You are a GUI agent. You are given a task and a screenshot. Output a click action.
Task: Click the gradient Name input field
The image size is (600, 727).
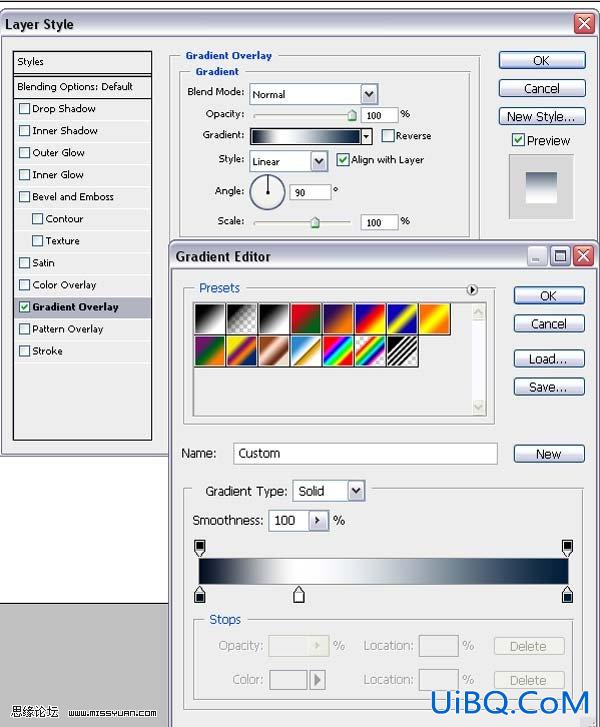pyautogui.click(x=365, y=453)
